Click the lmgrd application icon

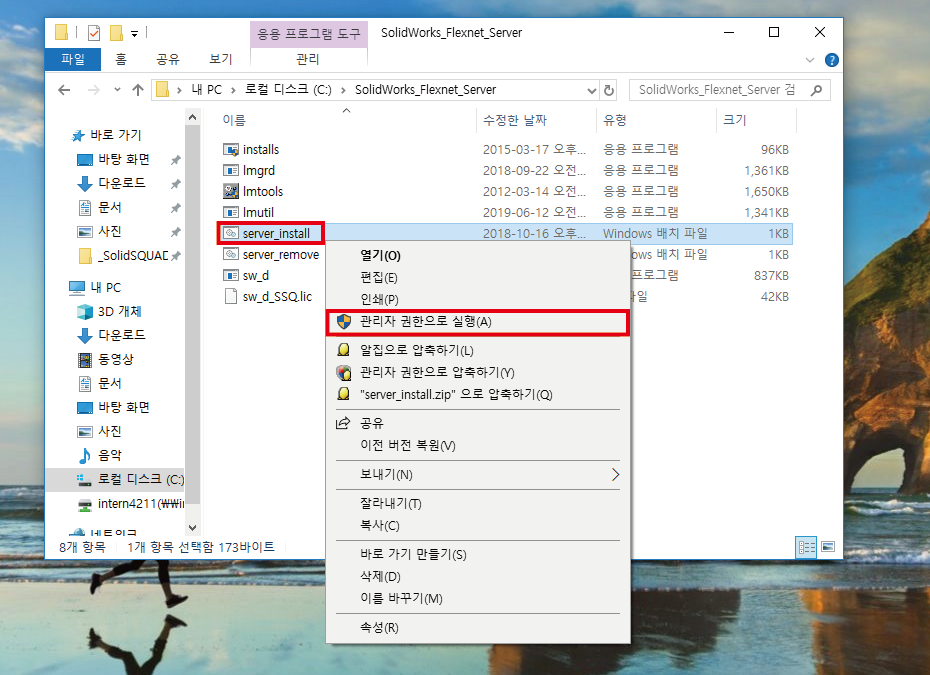click(230, 171)
